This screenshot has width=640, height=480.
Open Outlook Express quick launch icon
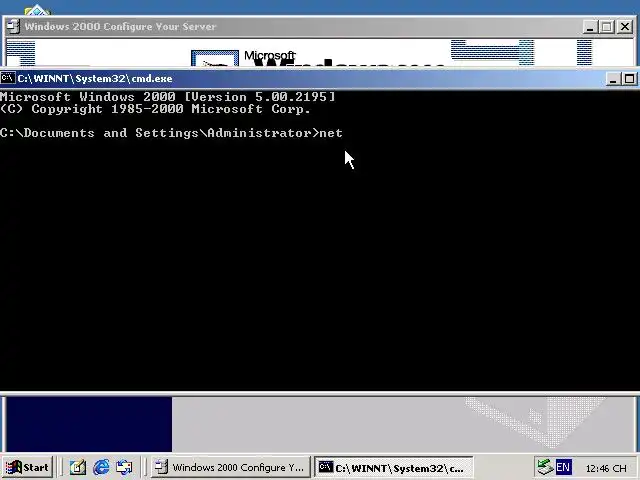pos(124,467)
